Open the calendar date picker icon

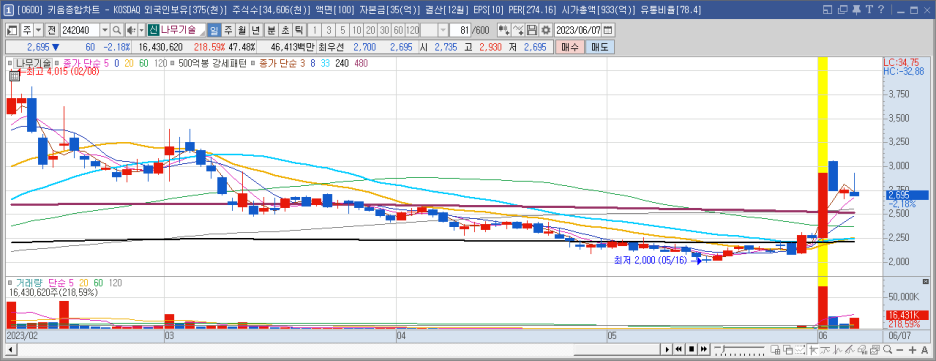(608, 30)
